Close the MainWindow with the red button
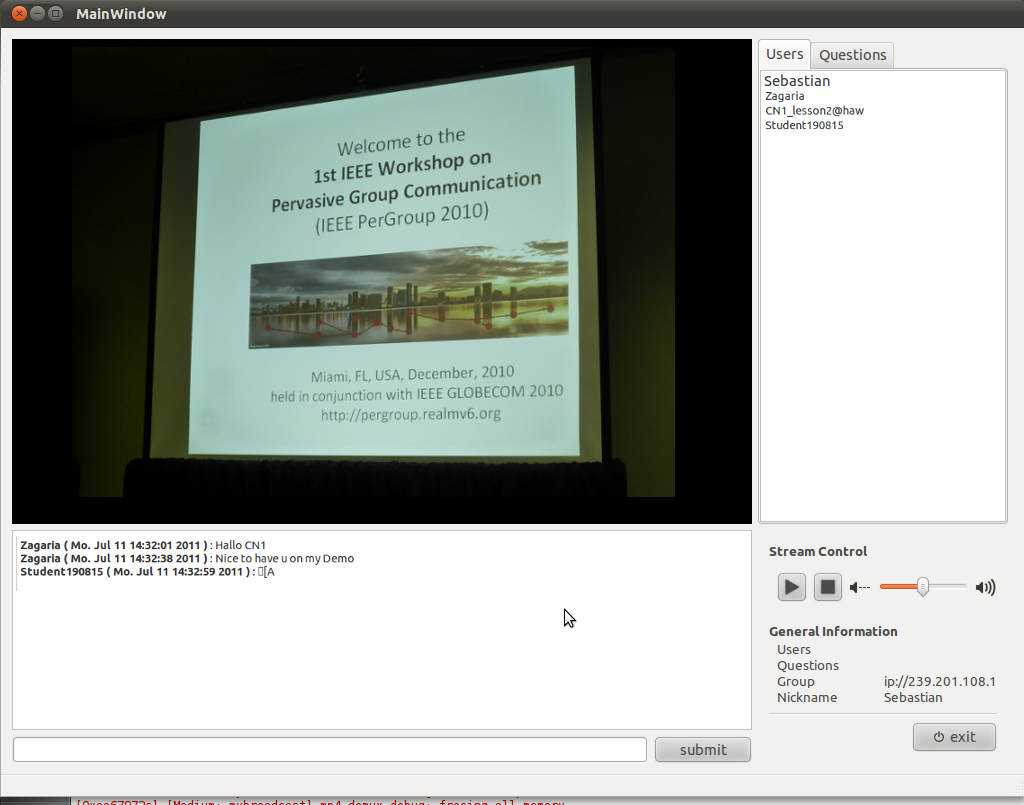The height and width of the screenshot is (805, 1024). [x=20, y=13]
